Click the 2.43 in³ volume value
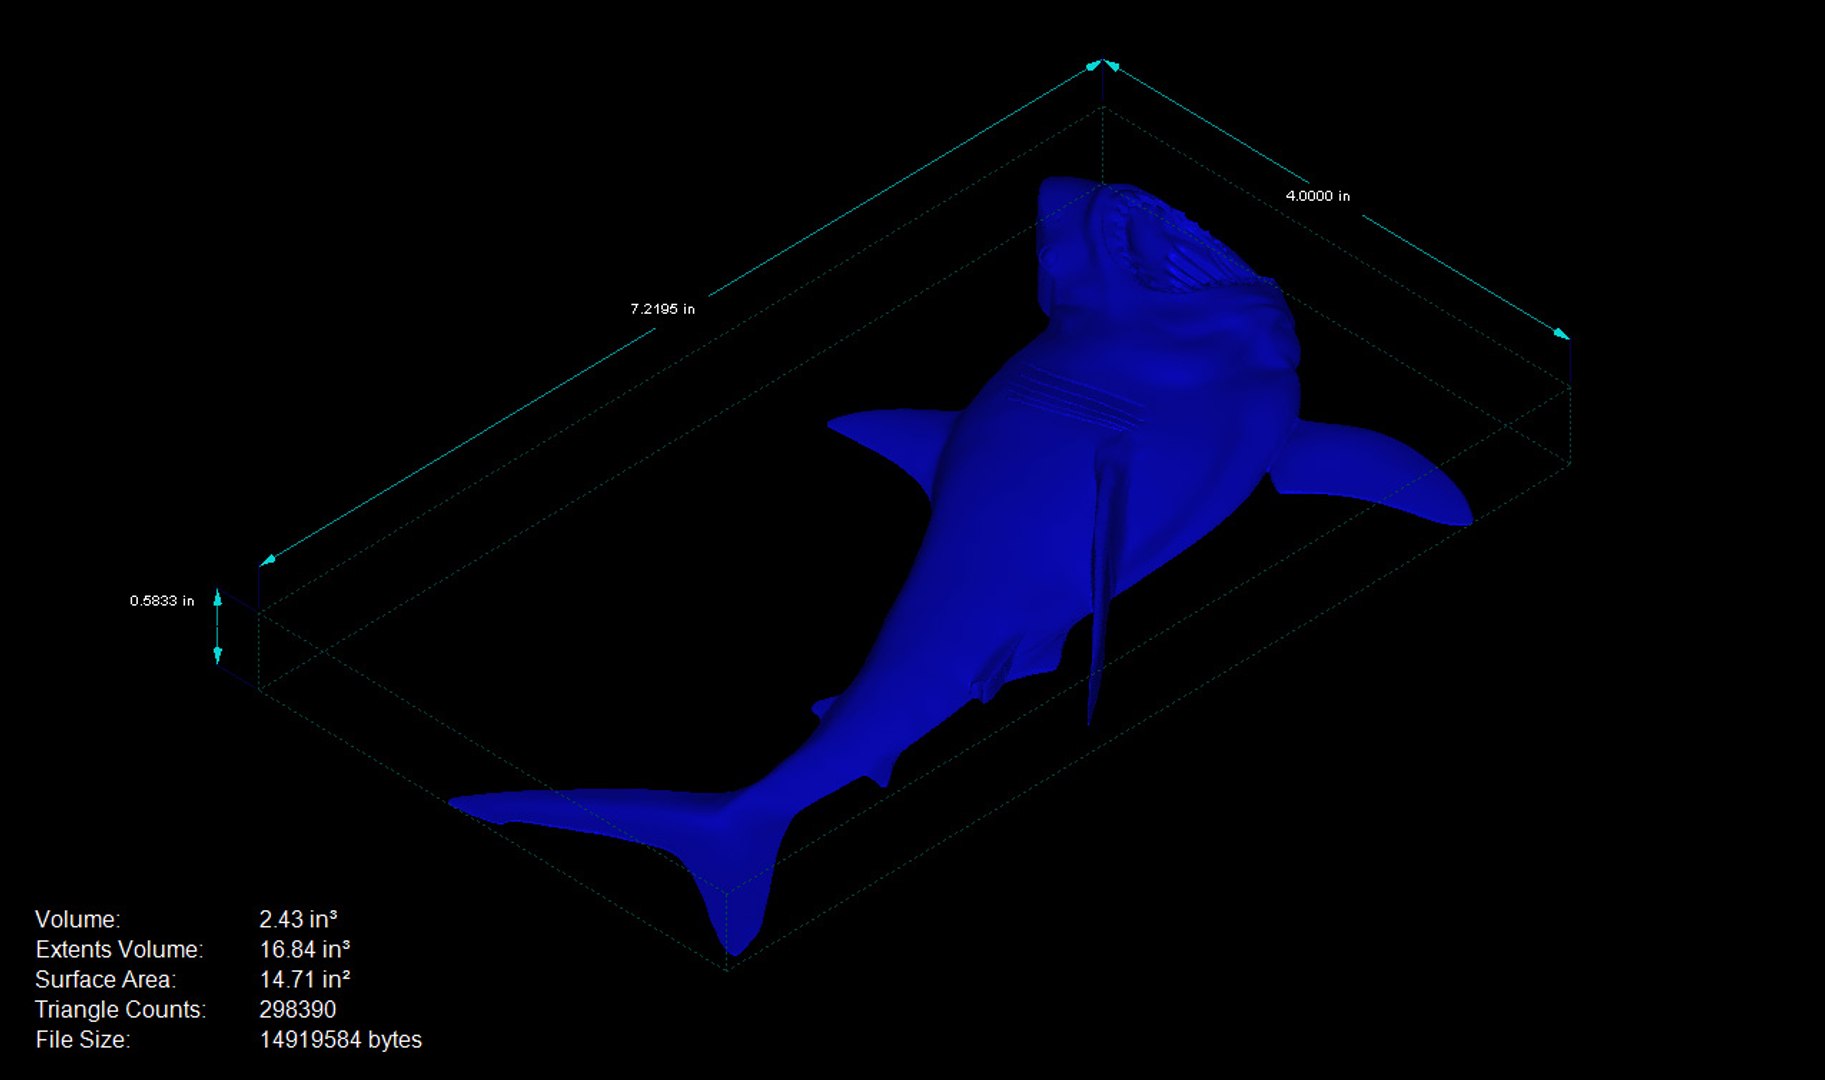The width and height of the screenshot is (1825, 1080). (x=298, y=920)
